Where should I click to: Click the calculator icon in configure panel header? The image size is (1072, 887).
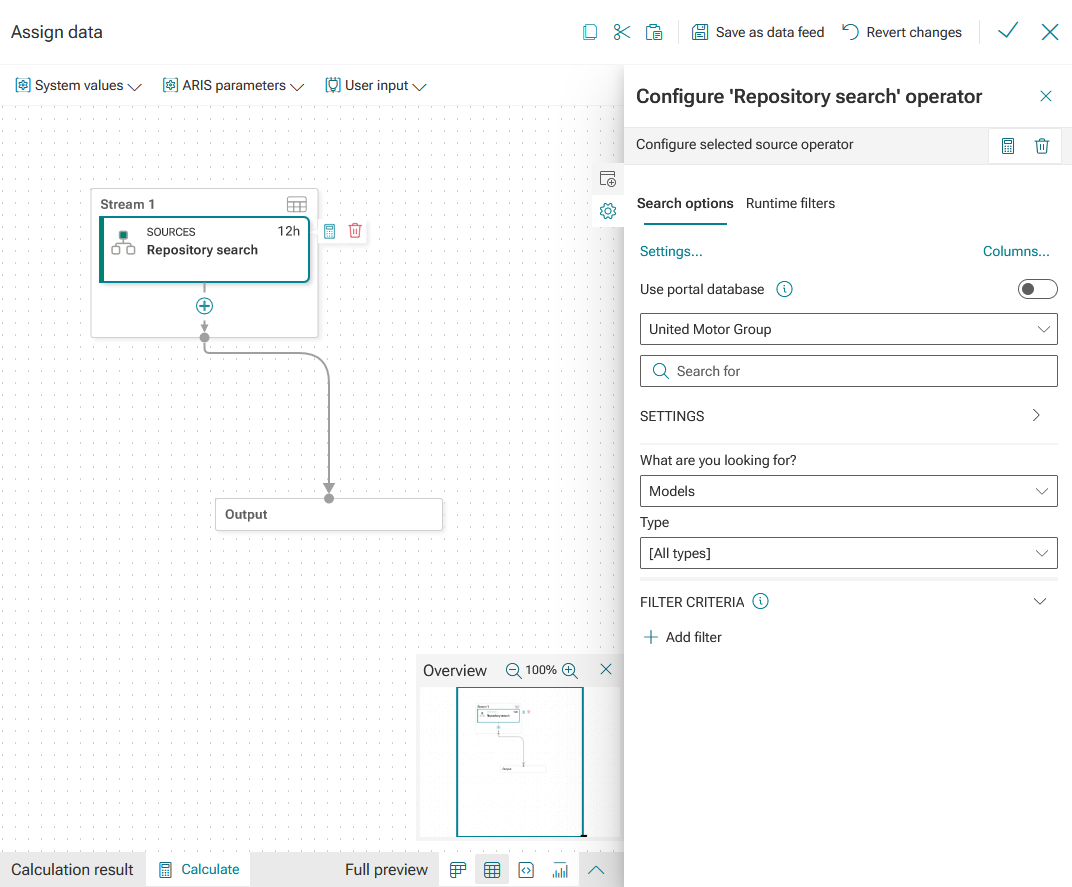(1008, 146)
